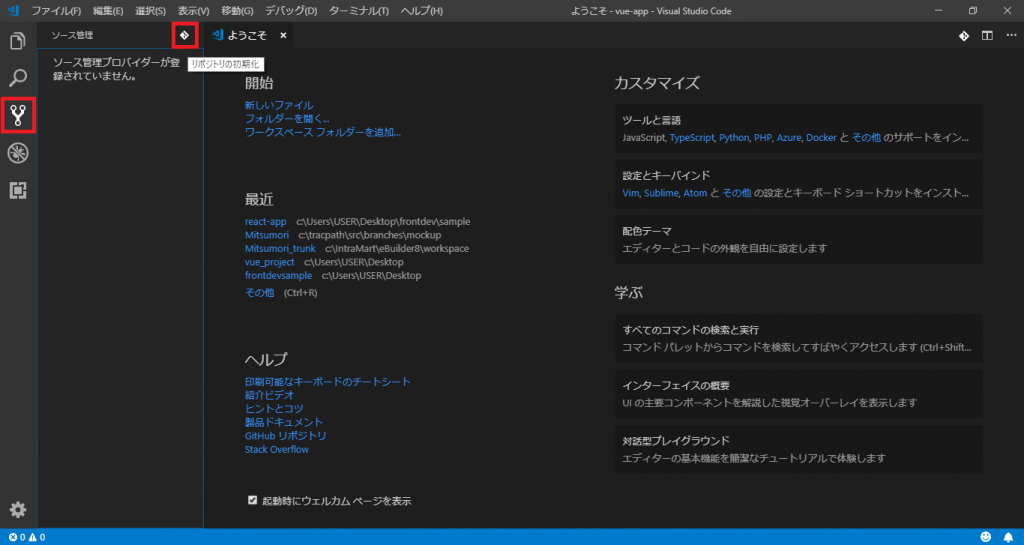The image size is (1024, 545).
Task: Open インターフェイスの概要 card
Action: click(799, 394)
